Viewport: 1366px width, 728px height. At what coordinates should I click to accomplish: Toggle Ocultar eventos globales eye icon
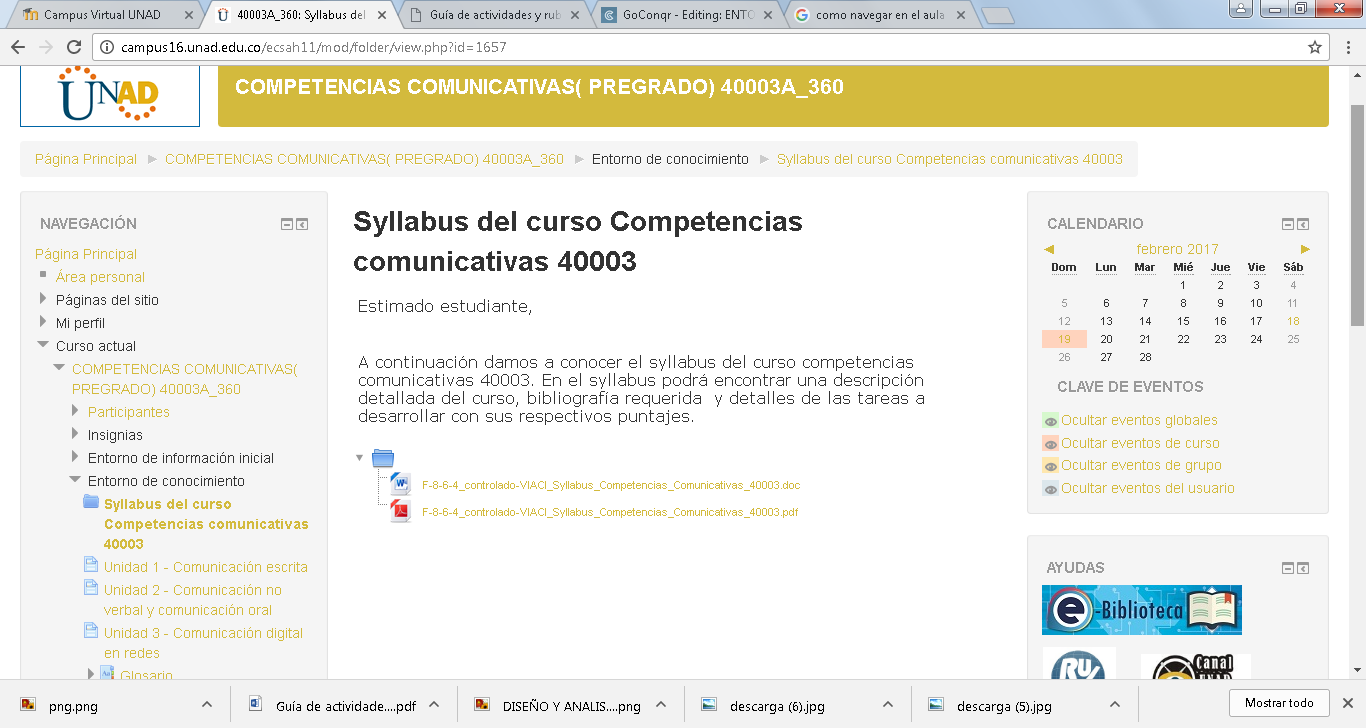tap(1050, 421)
